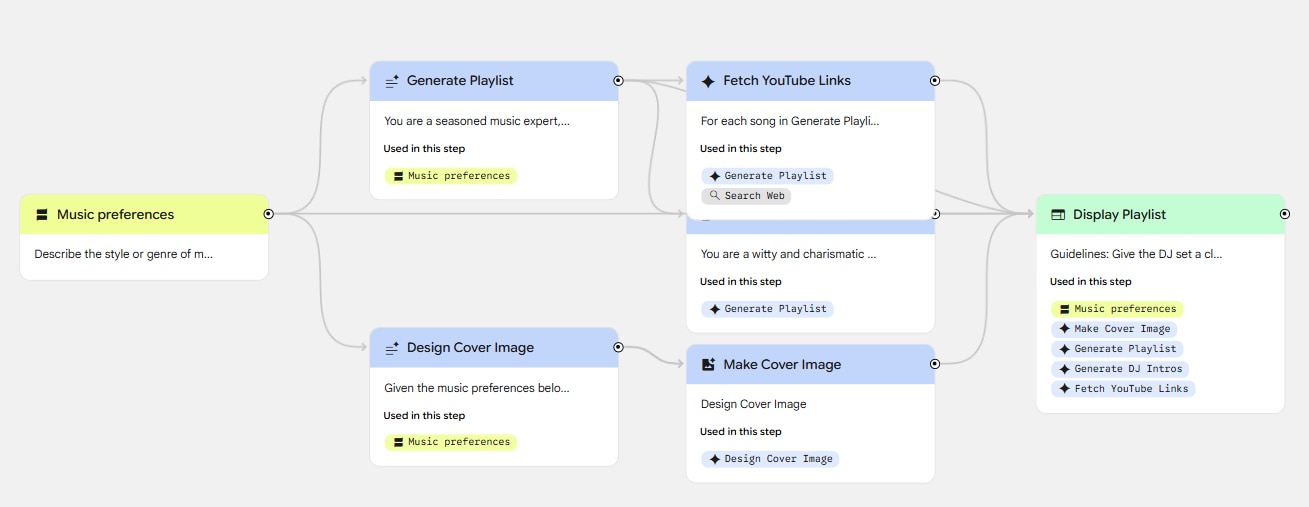Click the Generate Playlist node header icon

click(x=392, y=81)
